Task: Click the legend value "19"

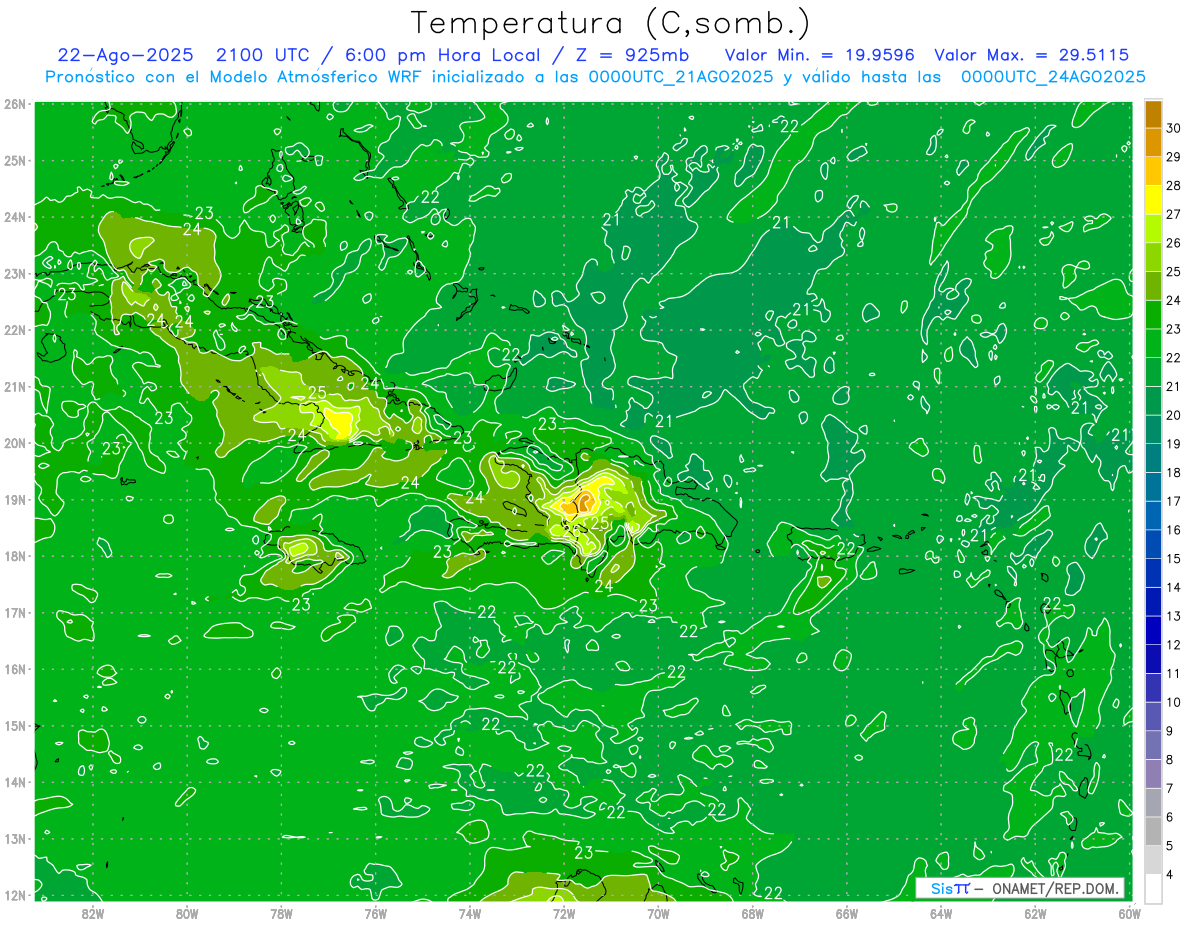Action: tap(1174, 444)
